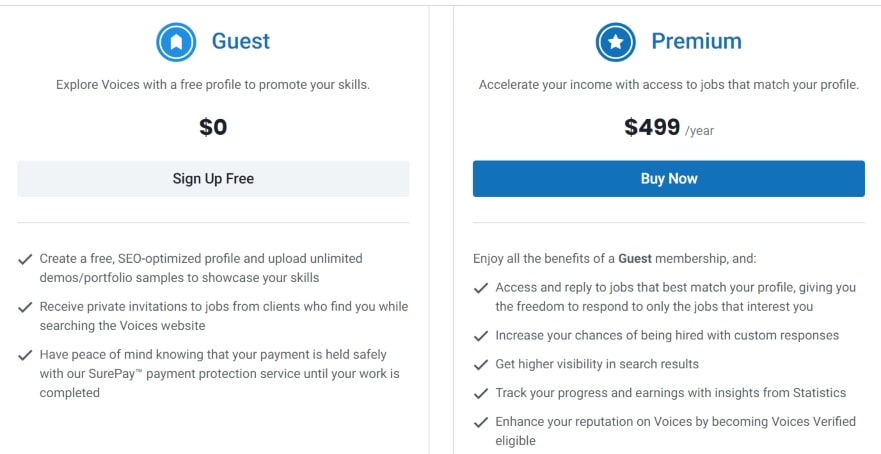Click the SurePay payment protection text
This screenshot has height=454, width=881.
tap(219, 374)
